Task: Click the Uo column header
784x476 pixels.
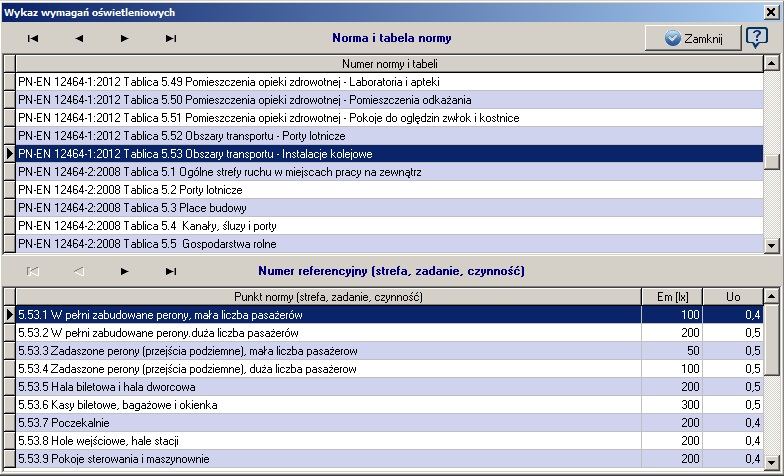Action: (733, 297)
